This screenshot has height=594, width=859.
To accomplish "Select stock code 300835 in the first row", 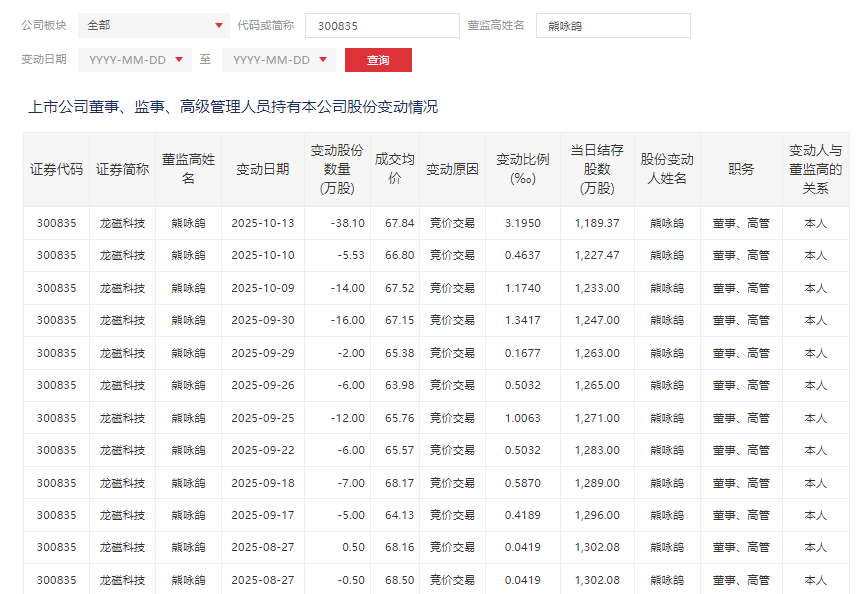I will pos(55,223).
